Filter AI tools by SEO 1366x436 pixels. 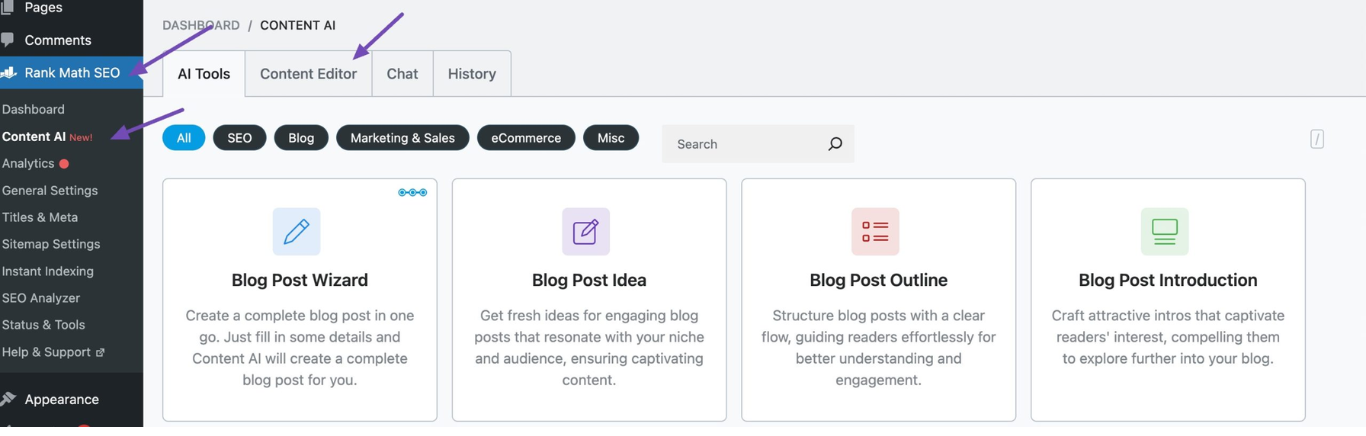coord(240,138)
